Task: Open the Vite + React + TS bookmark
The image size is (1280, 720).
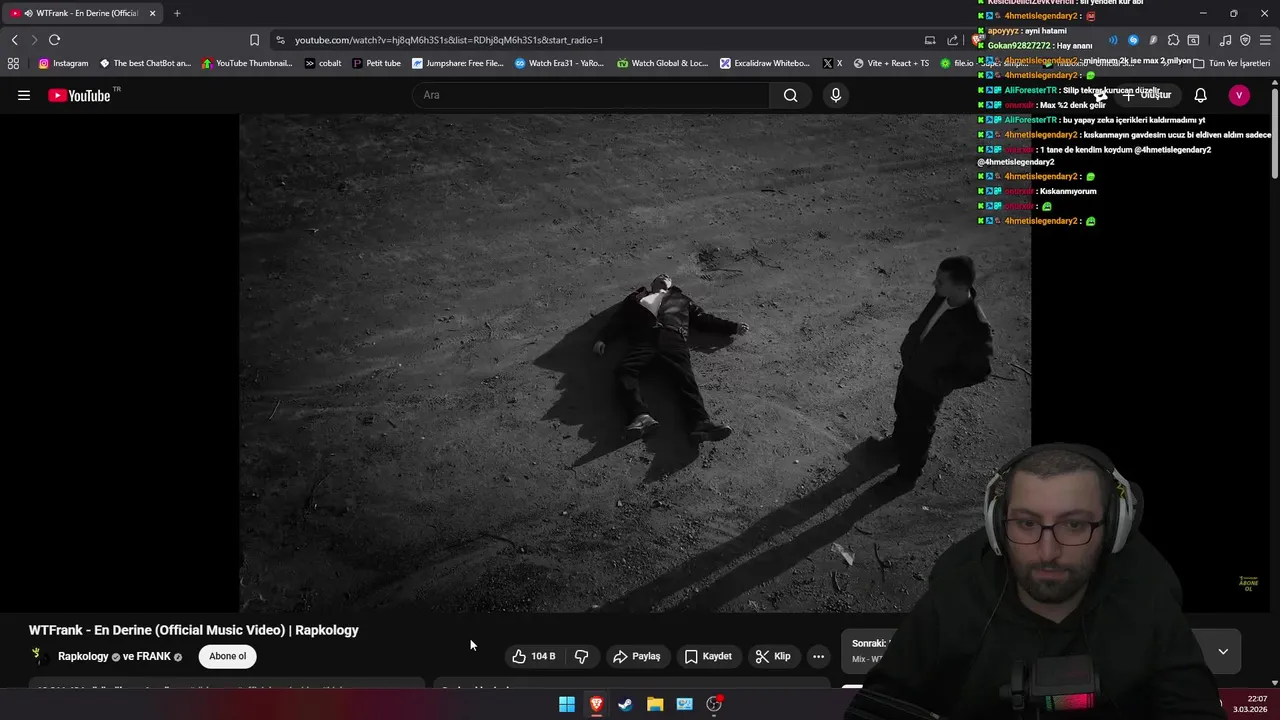Action: click(x=891, y=63)
